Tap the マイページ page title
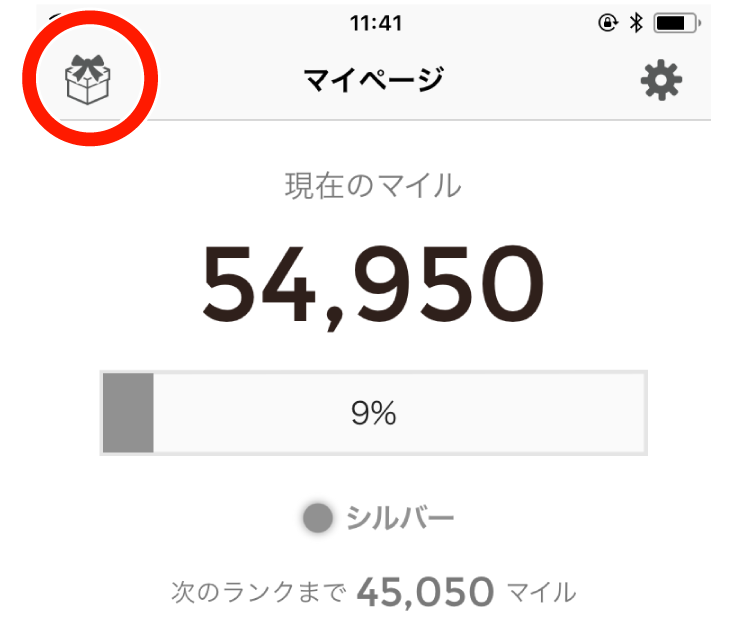The image size is (750, 633). point(373,80)
